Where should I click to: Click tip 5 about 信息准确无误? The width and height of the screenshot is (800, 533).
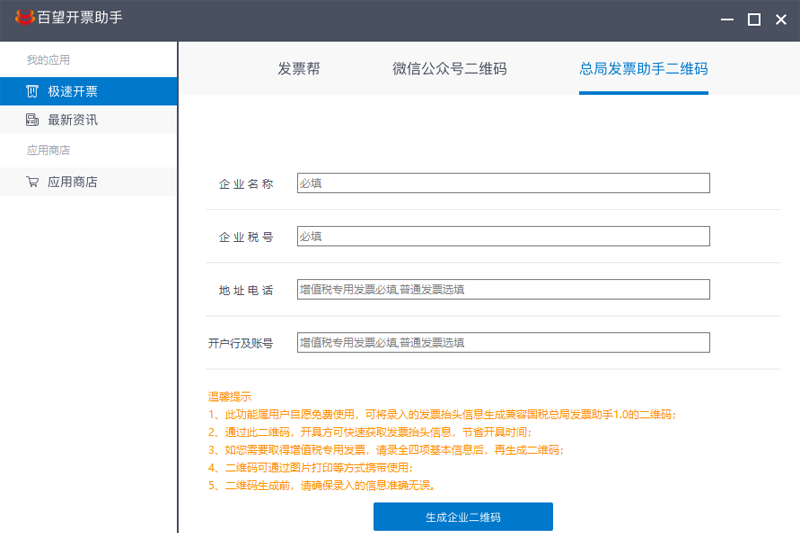321,485
